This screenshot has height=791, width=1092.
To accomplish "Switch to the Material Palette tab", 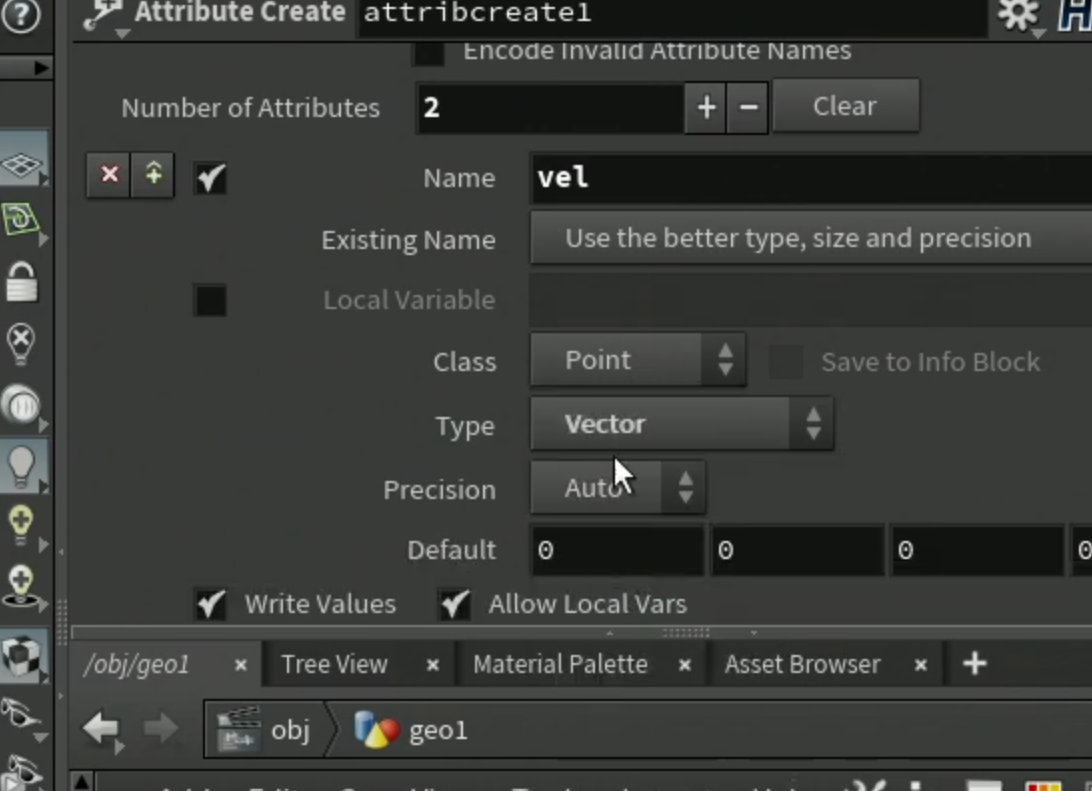I will point(561,664).
